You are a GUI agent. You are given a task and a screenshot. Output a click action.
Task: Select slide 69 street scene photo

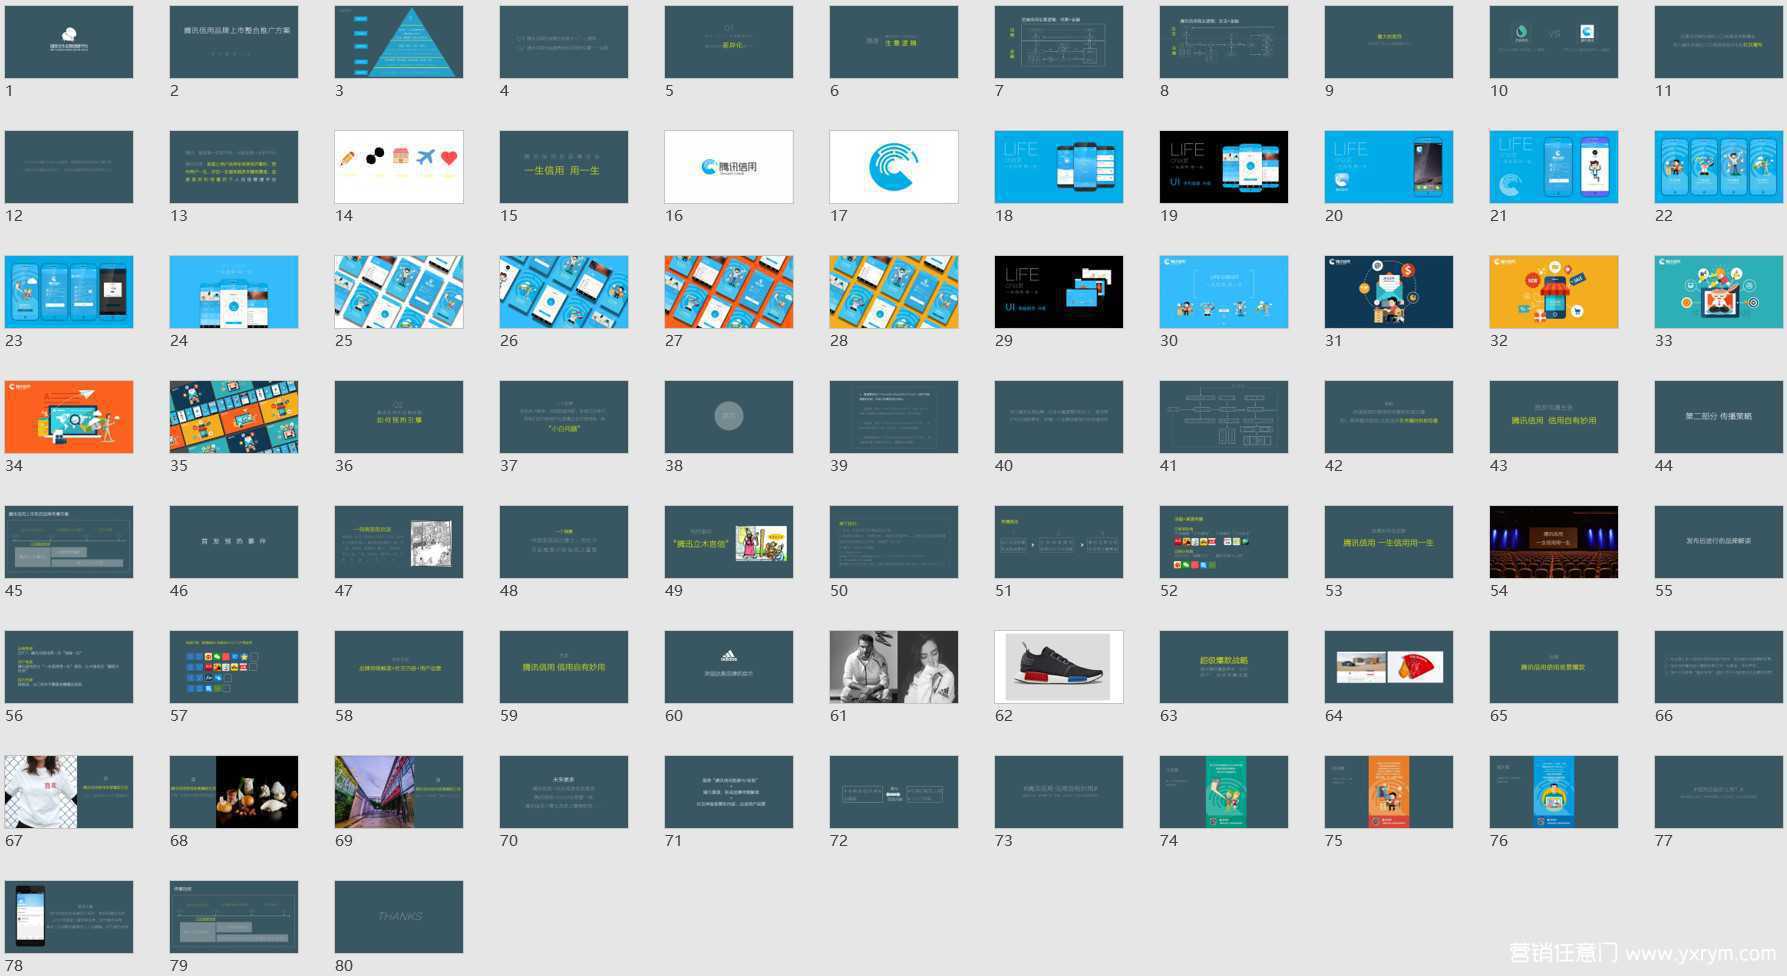[x=399, y=792]
